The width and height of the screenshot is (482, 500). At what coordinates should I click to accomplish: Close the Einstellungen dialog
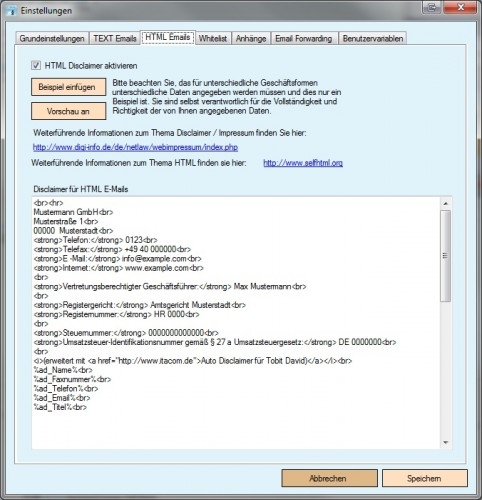(x=460, y=7)
